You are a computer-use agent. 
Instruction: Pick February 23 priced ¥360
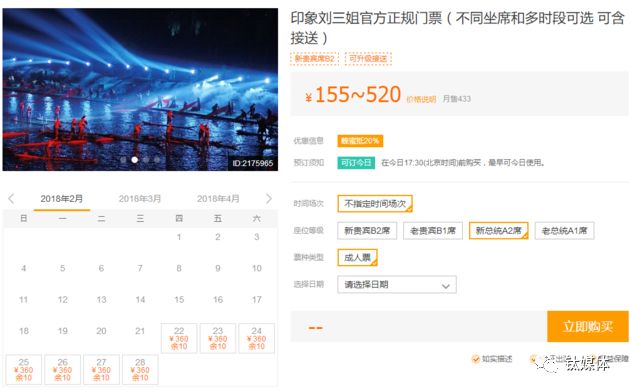(218, 338)
